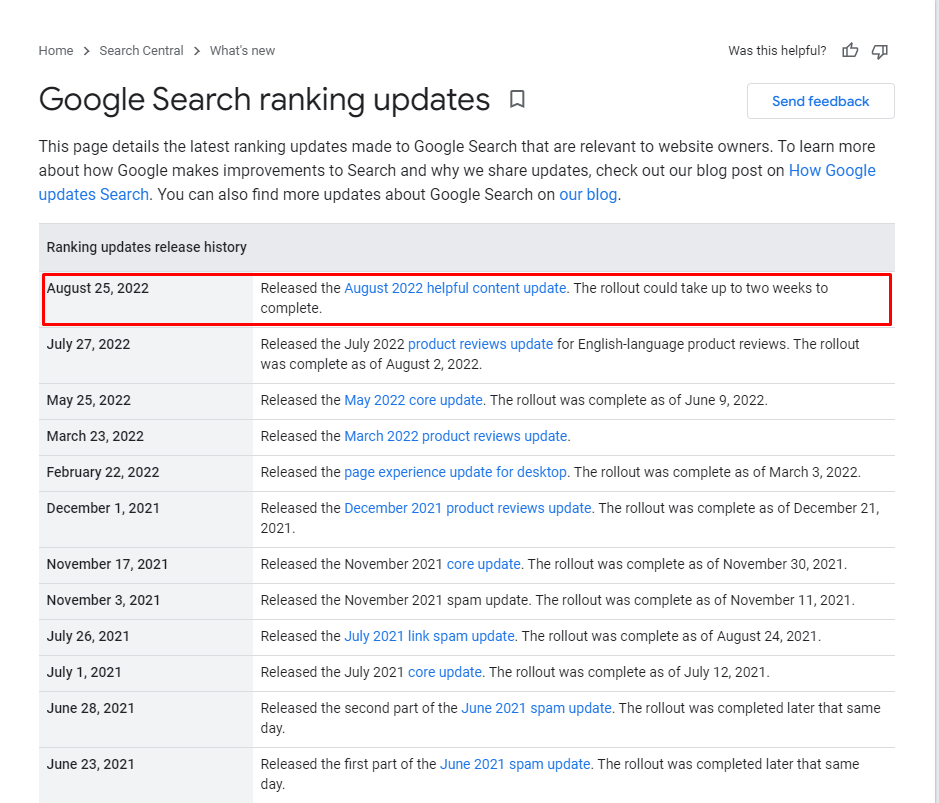
Task: Click 'Released the November 2021 spam update' text
Action: coord(395,600)
